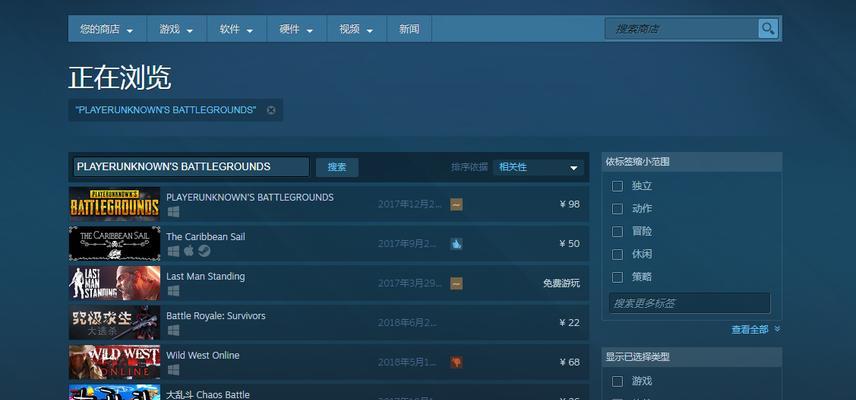Click the PUBG BATTLEGROUNDS game thumbnail
Screen dimensions: 856x400
click(x=115, y=204)
